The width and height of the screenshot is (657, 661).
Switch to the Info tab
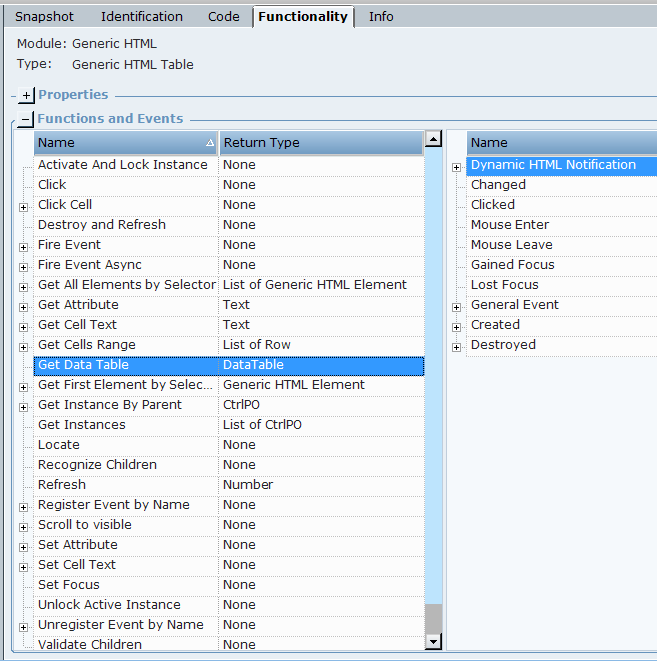pos(381,17)
